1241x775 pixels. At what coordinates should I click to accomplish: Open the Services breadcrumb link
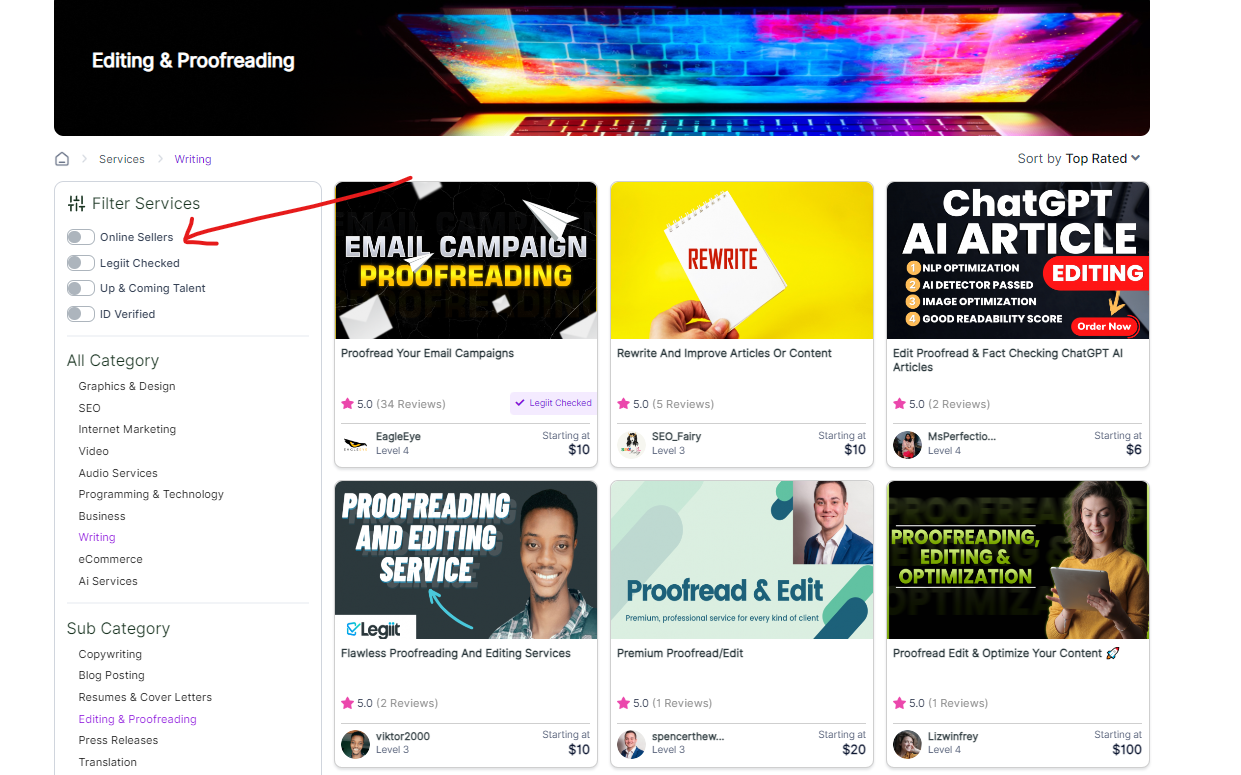tap(122, 159)
